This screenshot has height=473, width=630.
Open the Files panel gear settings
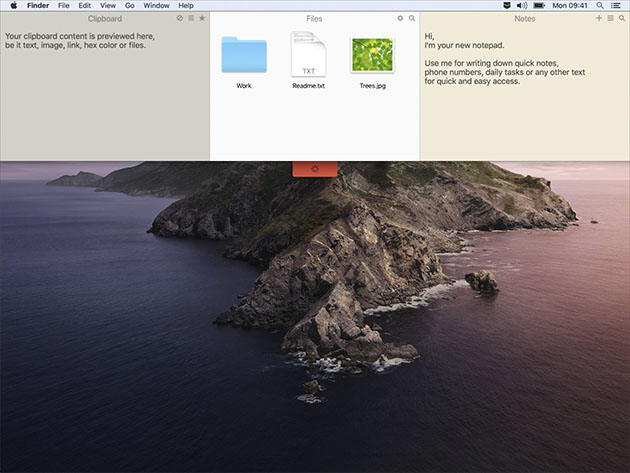pos(400,18)
